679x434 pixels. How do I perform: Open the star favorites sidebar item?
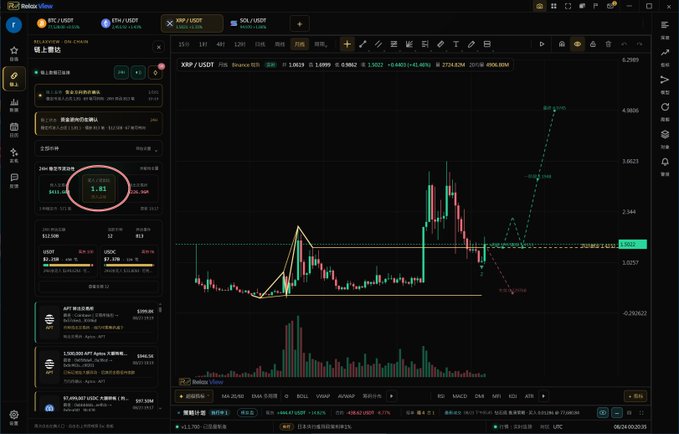coord(14,53)
